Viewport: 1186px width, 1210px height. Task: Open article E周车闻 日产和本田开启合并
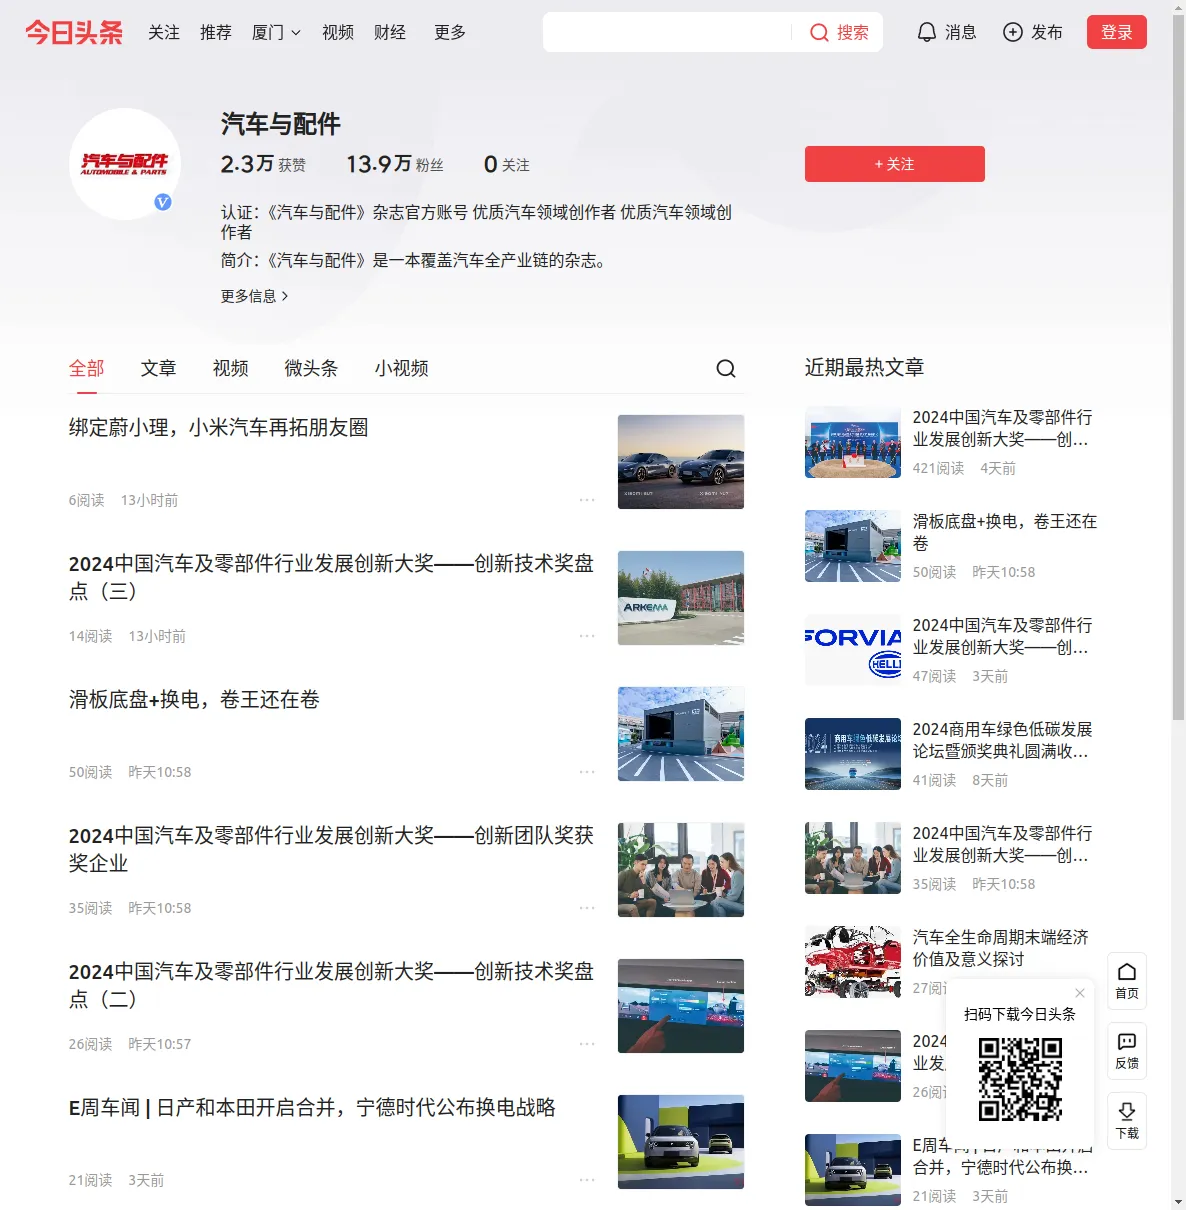click(x=312, y=1108)
